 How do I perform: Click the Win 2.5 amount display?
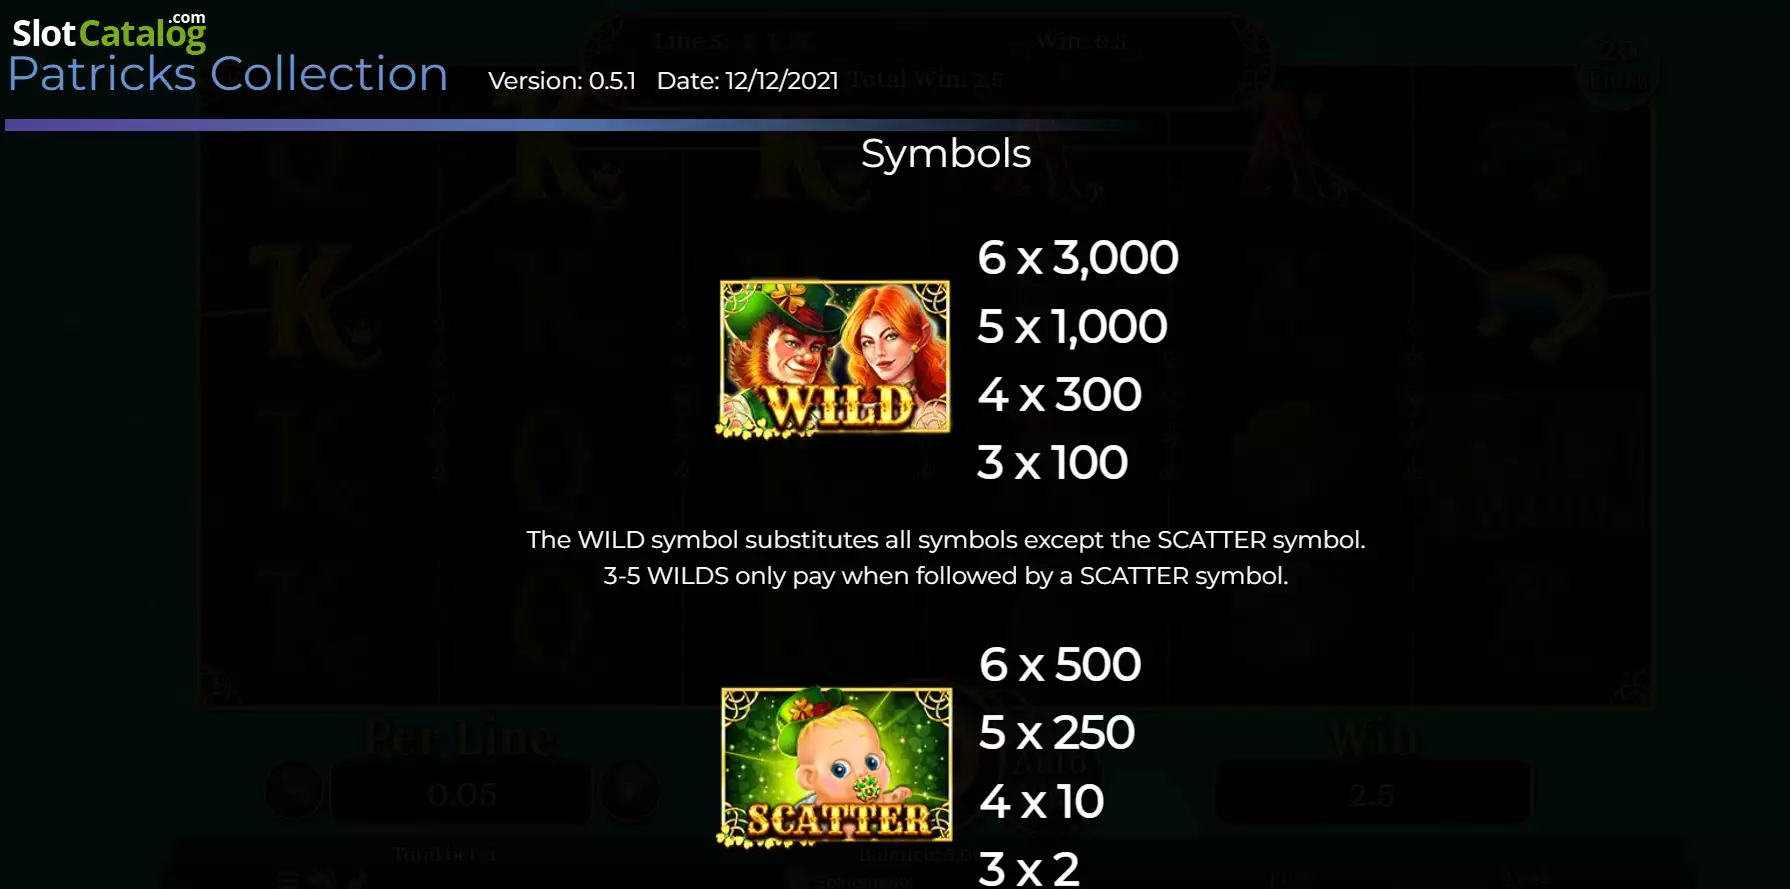(1372, 794)
